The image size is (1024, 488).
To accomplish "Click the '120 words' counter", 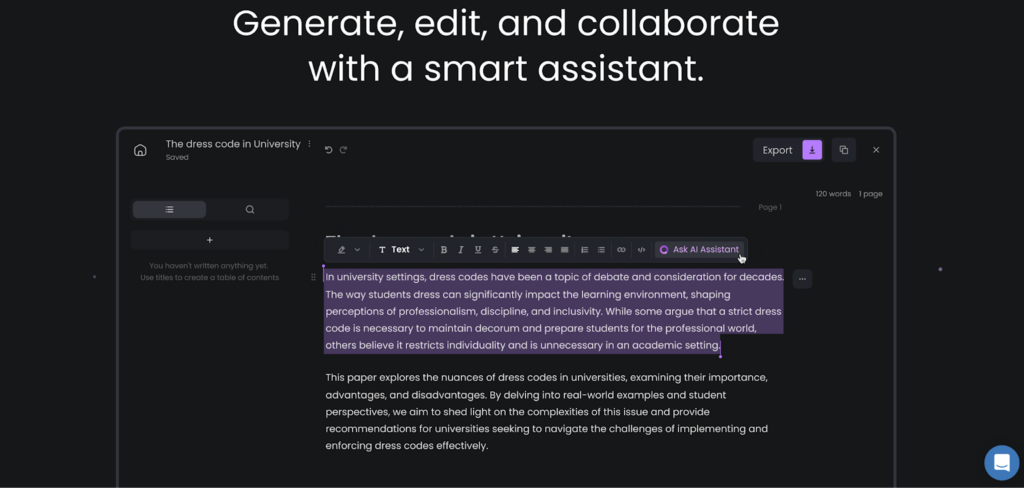I will (833, 194).
